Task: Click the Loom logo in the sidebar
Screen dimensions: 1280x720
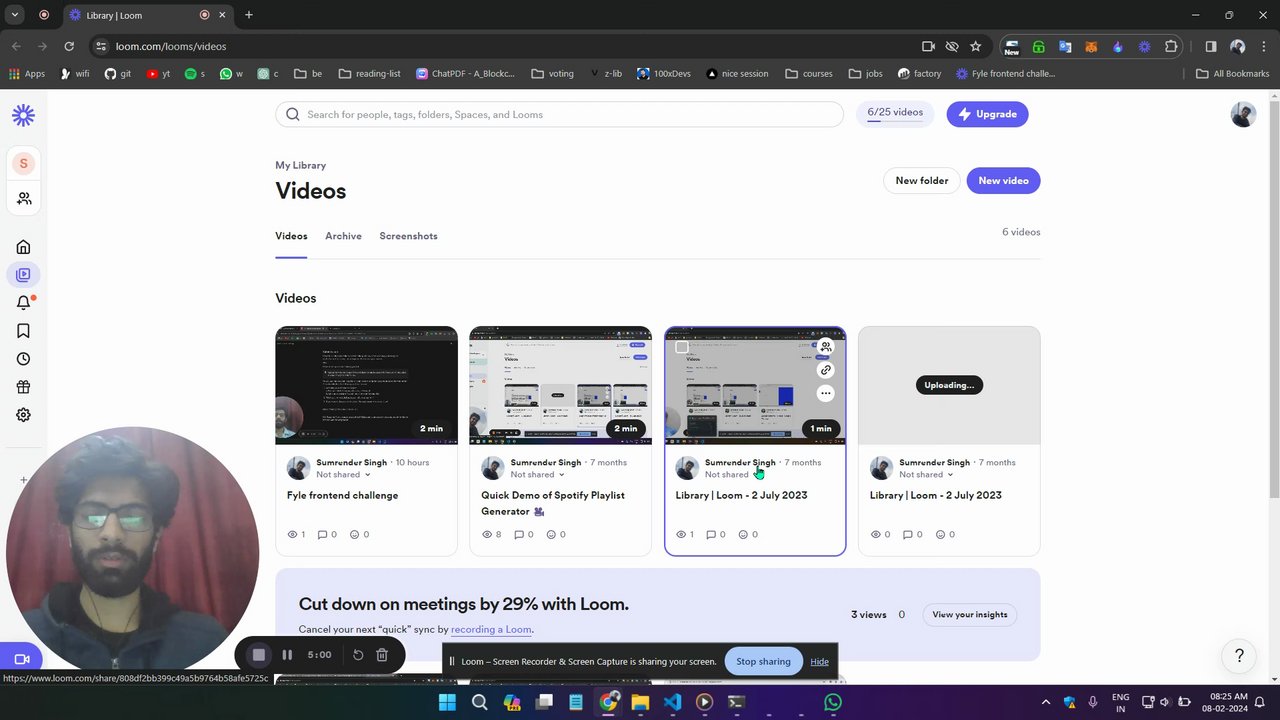Action: coord(23,115)
